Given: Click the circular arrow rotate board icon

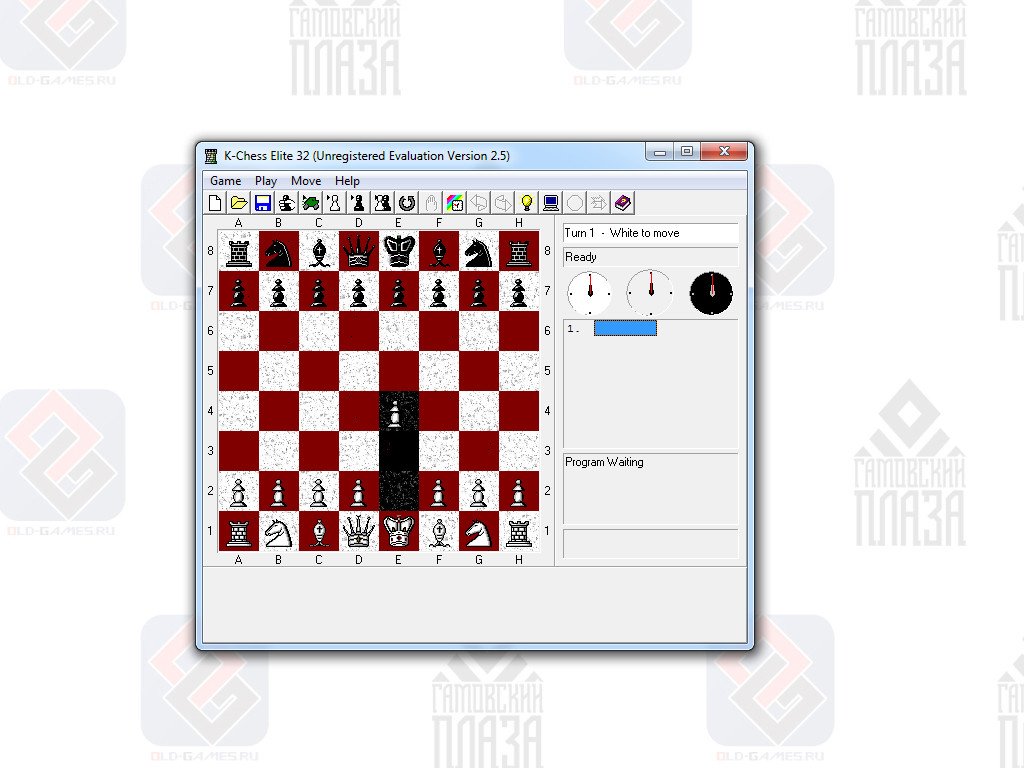Looking at the screenshot, I should click(x=406, y=203).
